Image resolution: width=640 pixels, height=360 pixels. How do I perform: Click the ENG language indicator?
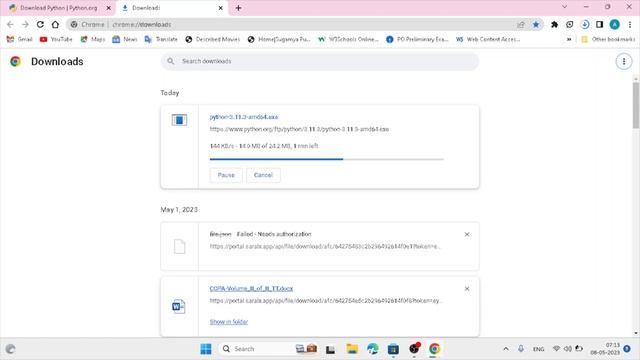click(538, 349)
